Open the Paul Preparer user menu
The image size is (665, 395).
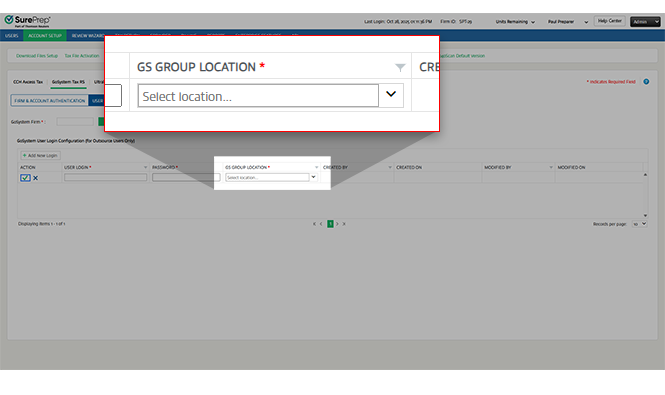pyautogui.click(x=568, y=22)
